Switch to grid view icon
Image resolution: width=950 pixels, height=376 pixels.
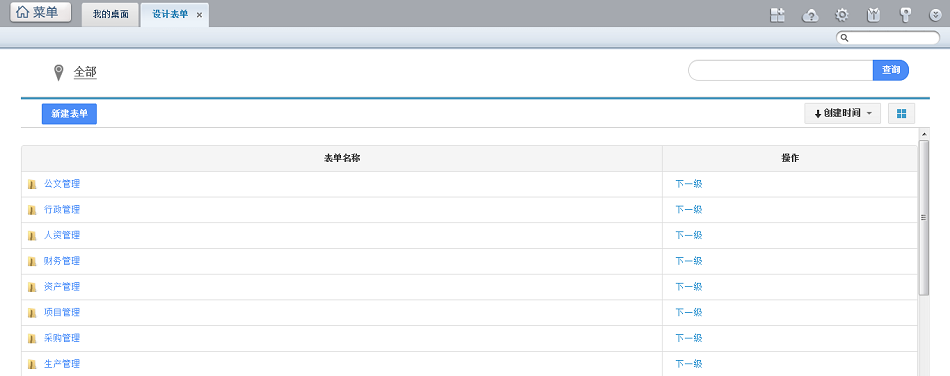click(x=902, y=114)
